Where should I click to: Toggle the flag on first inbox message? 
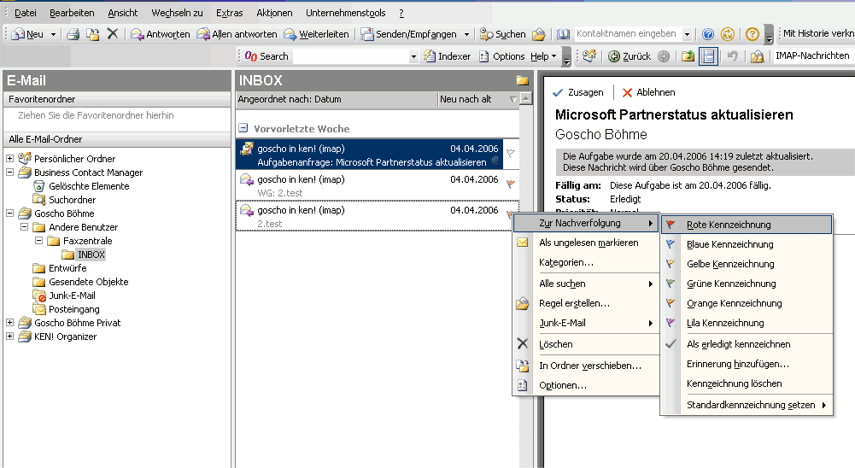510,154
